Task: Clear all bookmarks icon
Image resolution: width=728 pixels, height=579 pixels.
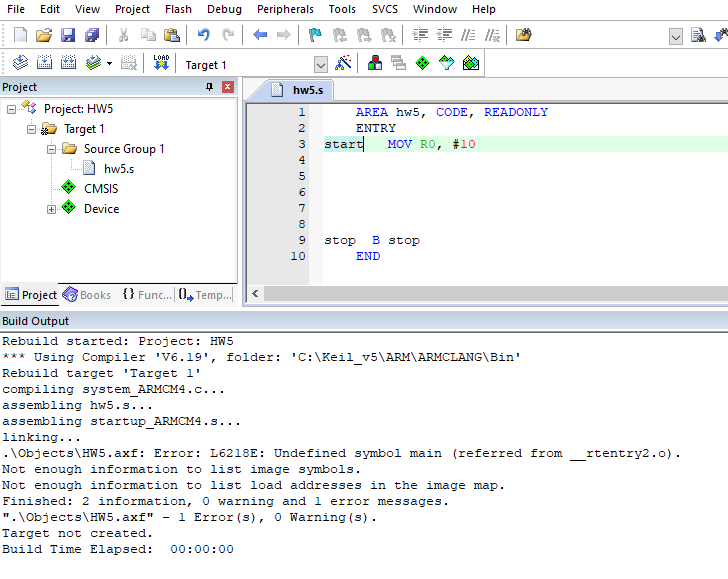Action: [388, 35]
